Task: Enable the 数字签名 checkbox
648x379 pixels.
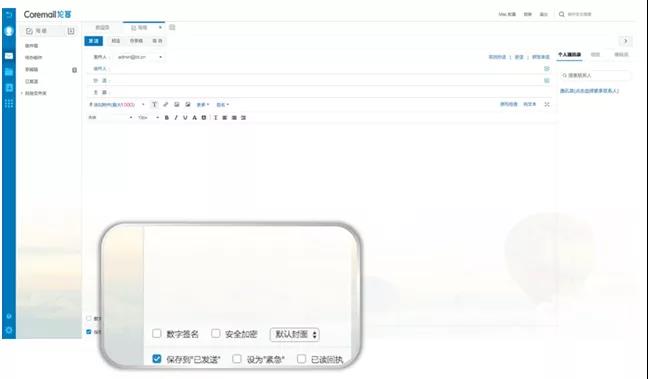Action: [157, 333]
